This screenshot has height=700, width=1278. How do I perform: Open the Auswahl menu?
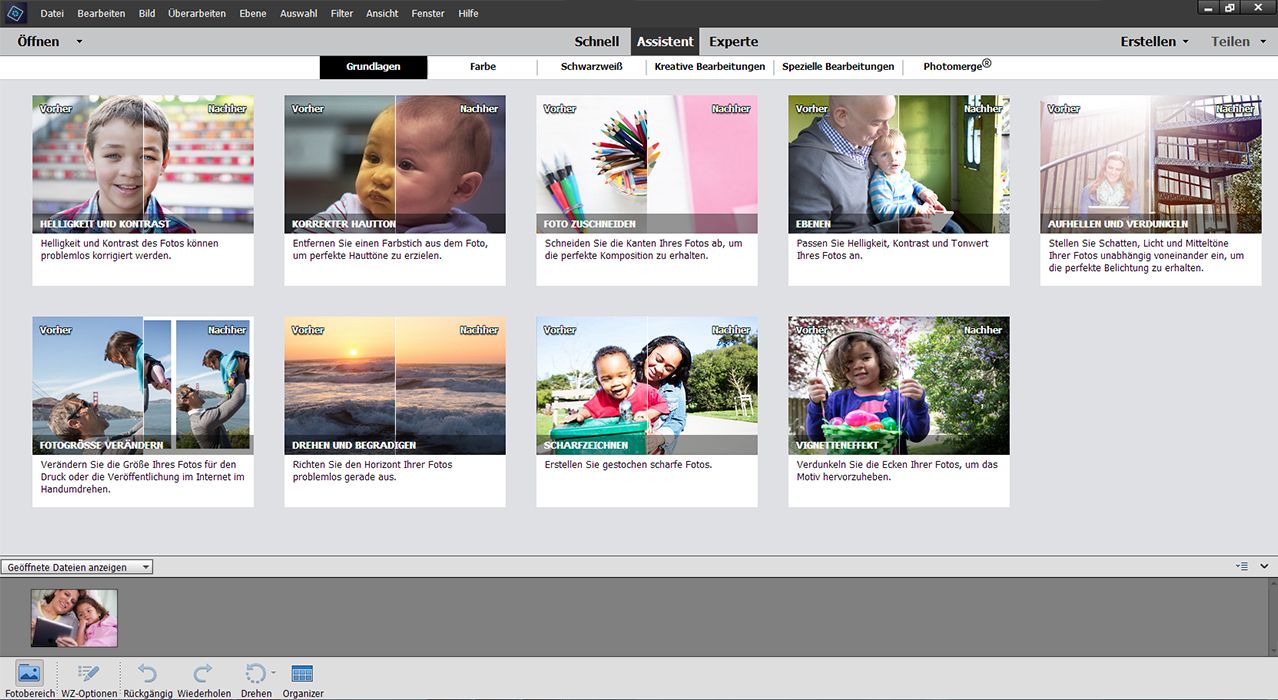click(x=299, y=13)
